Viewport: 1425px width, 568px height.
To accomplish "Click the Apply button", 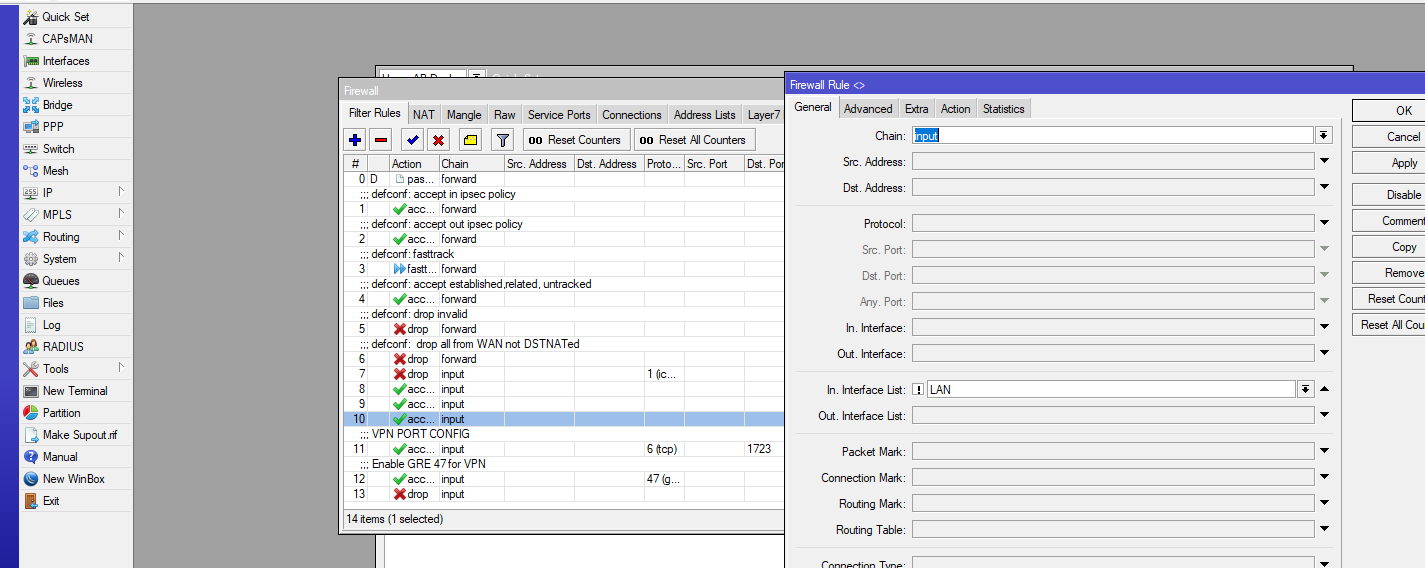I will click(x=1403, y=163).
